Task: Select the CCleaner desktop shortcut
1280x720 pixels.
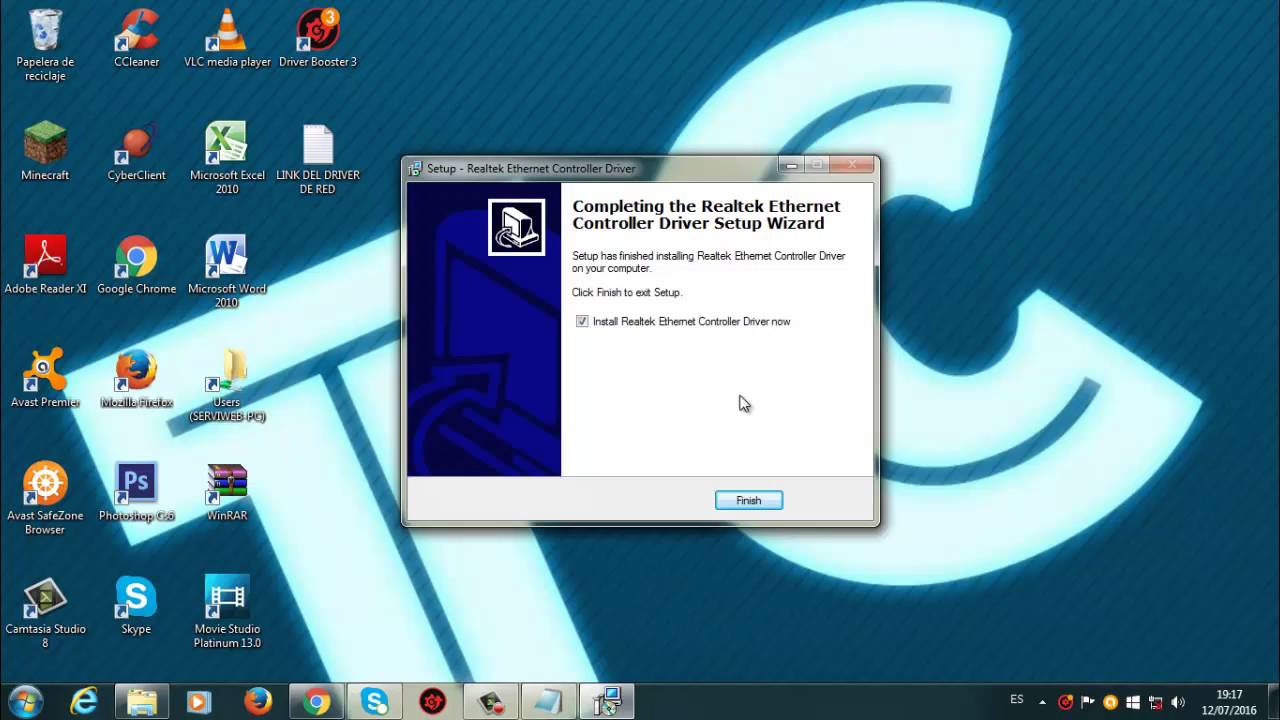Action: [136, 39]
